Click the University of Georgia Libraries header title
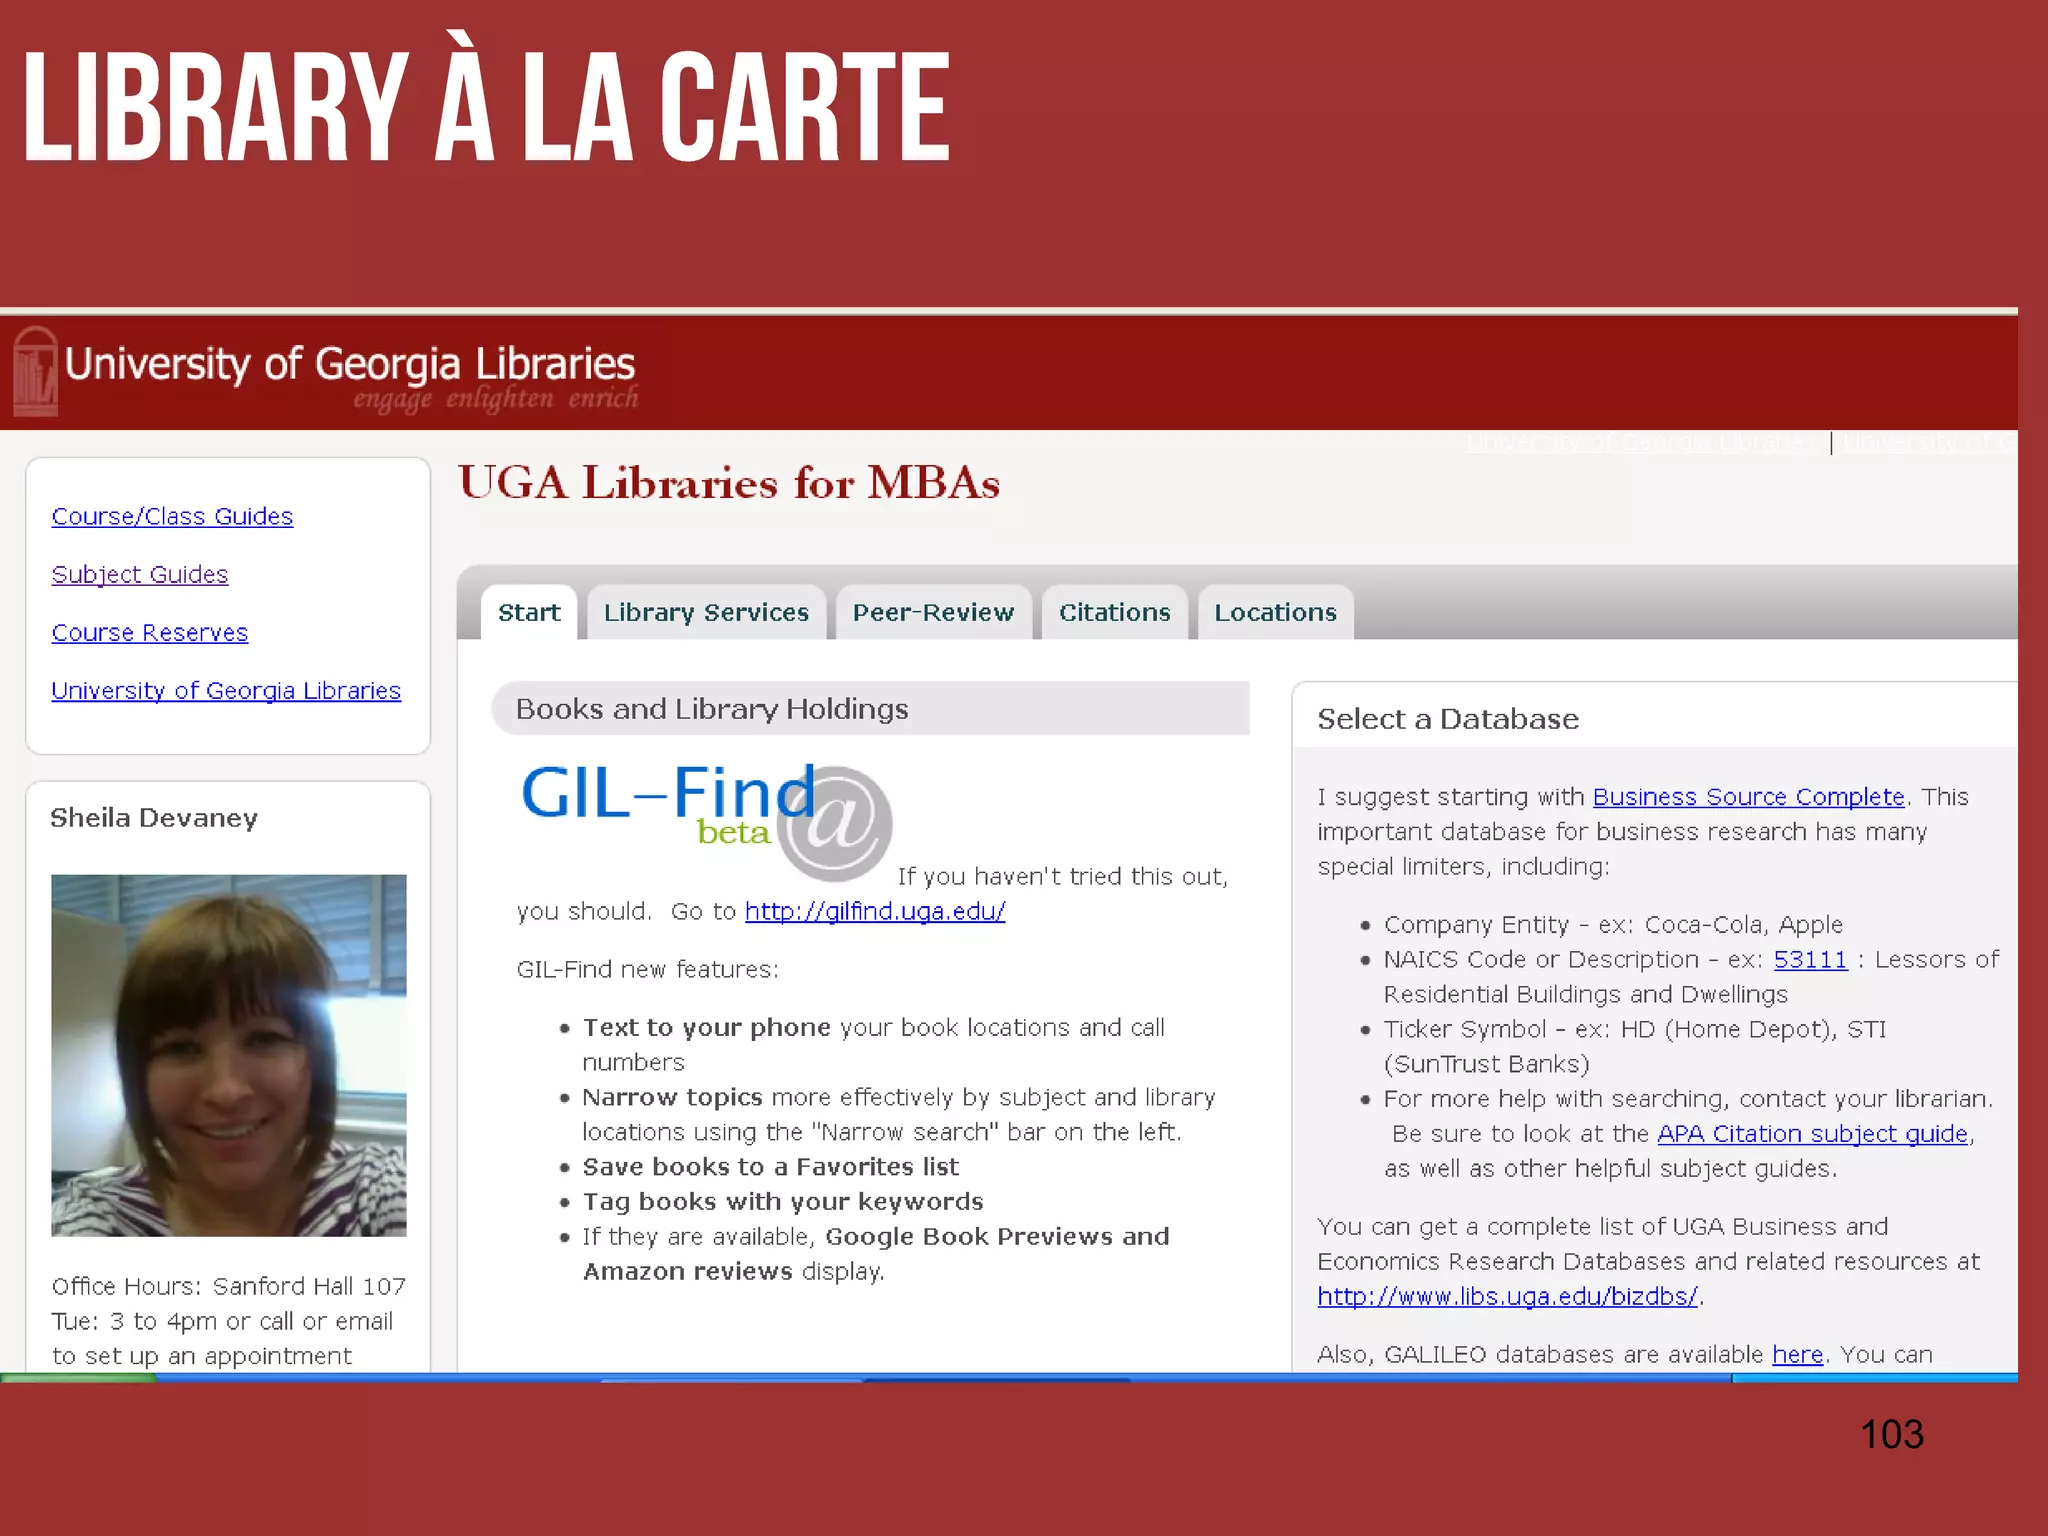This screenshot has height=1536, width=2048. [350, 365]
